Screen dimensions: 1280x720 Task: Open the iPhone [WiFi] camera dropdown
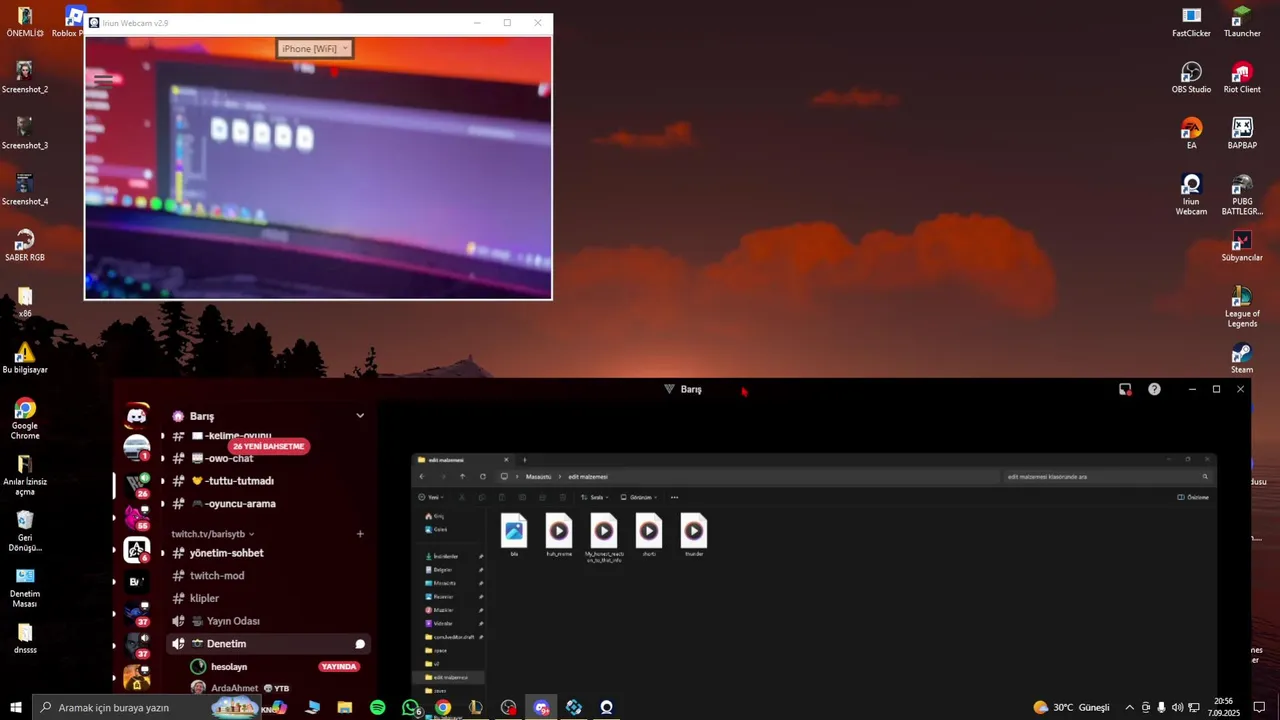[x=315, y=48]
